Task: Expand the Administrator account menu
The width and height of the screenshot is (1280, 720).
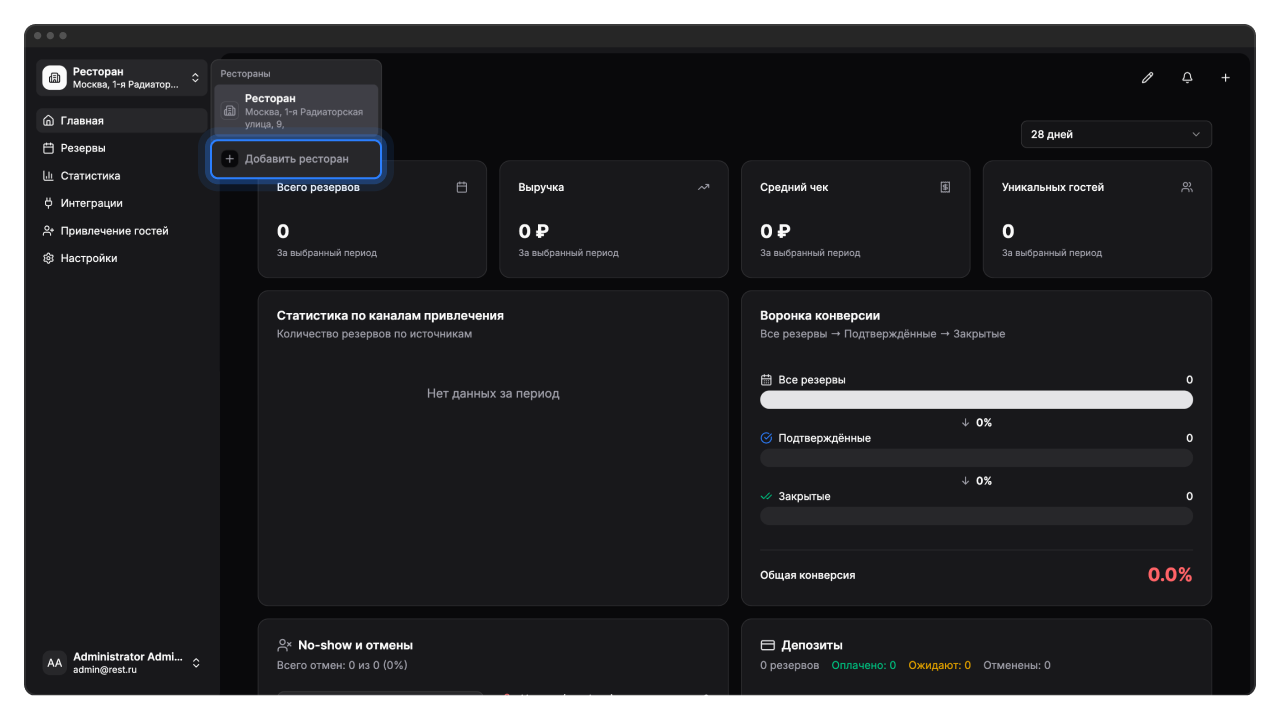Action: (196, 663)
